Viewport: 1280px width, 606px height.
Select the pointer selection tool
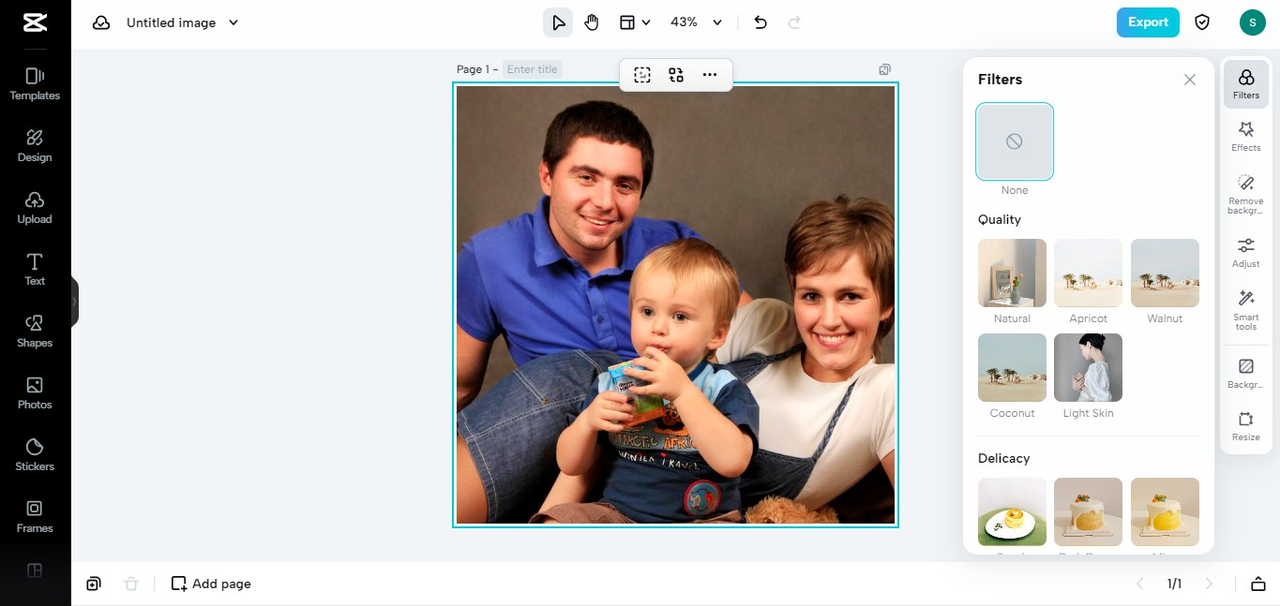pyautogui.click(x=558, y=22)
